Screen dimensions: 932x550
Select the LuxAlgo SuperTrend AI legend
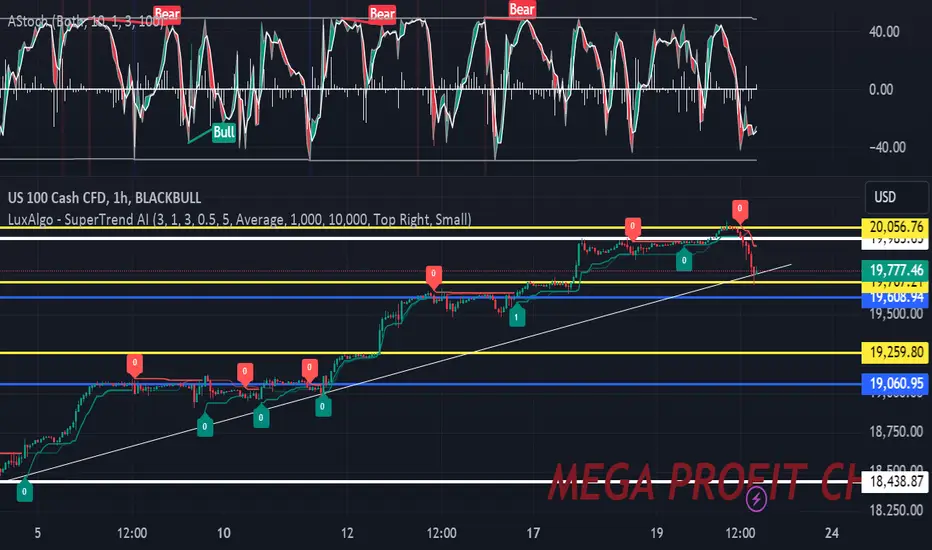pos(240,219)
